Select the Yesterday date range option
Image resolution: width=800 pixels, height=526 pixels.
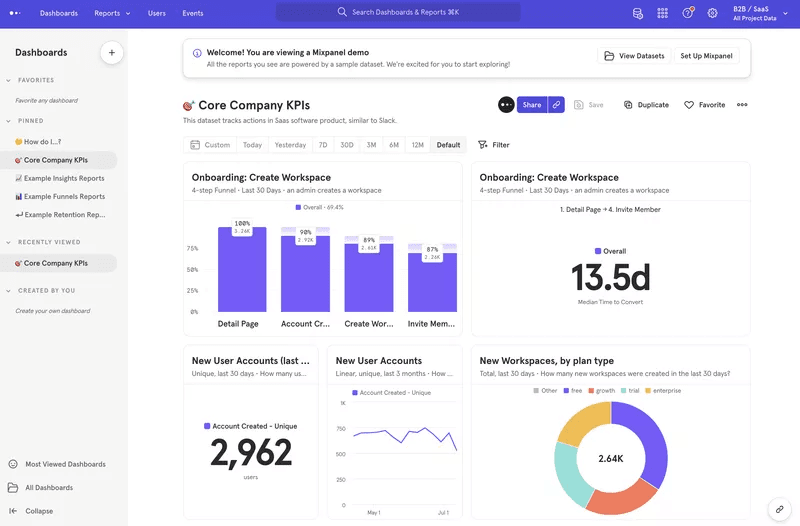click(x=290, y=145)
